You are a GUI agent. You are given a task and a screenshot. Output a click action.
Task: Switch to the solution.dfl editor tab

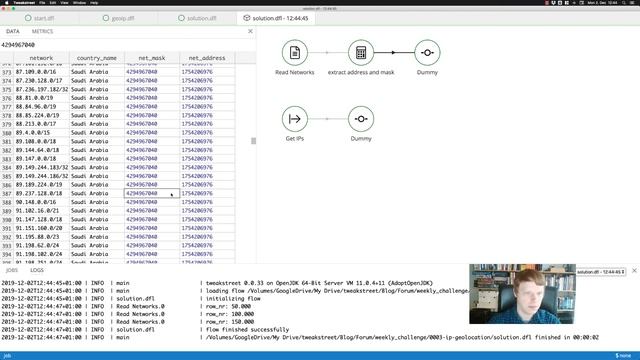click(x=197, y=18)
